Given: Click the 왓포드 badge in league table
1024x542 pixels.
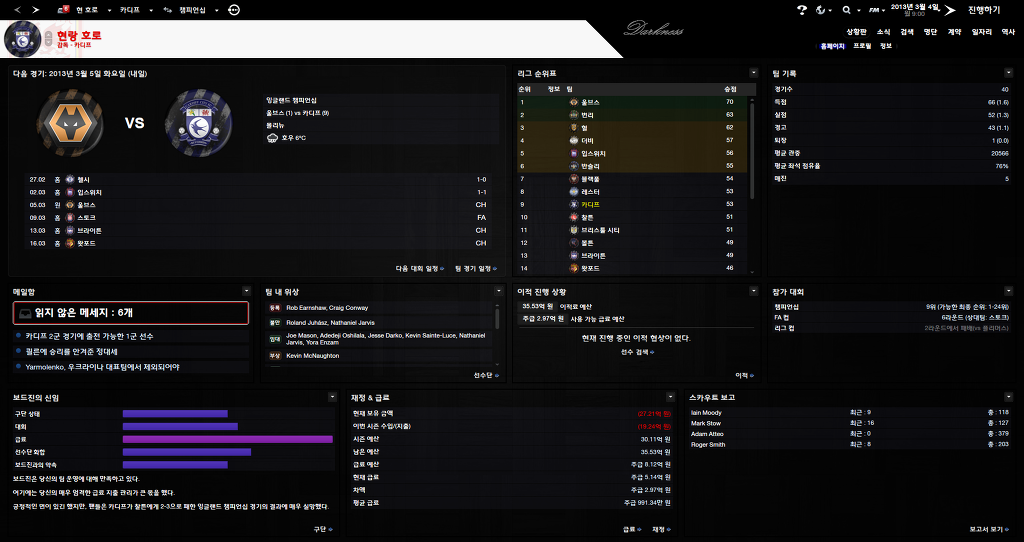Looking at the screenshot, I should (x=573, y=268).
